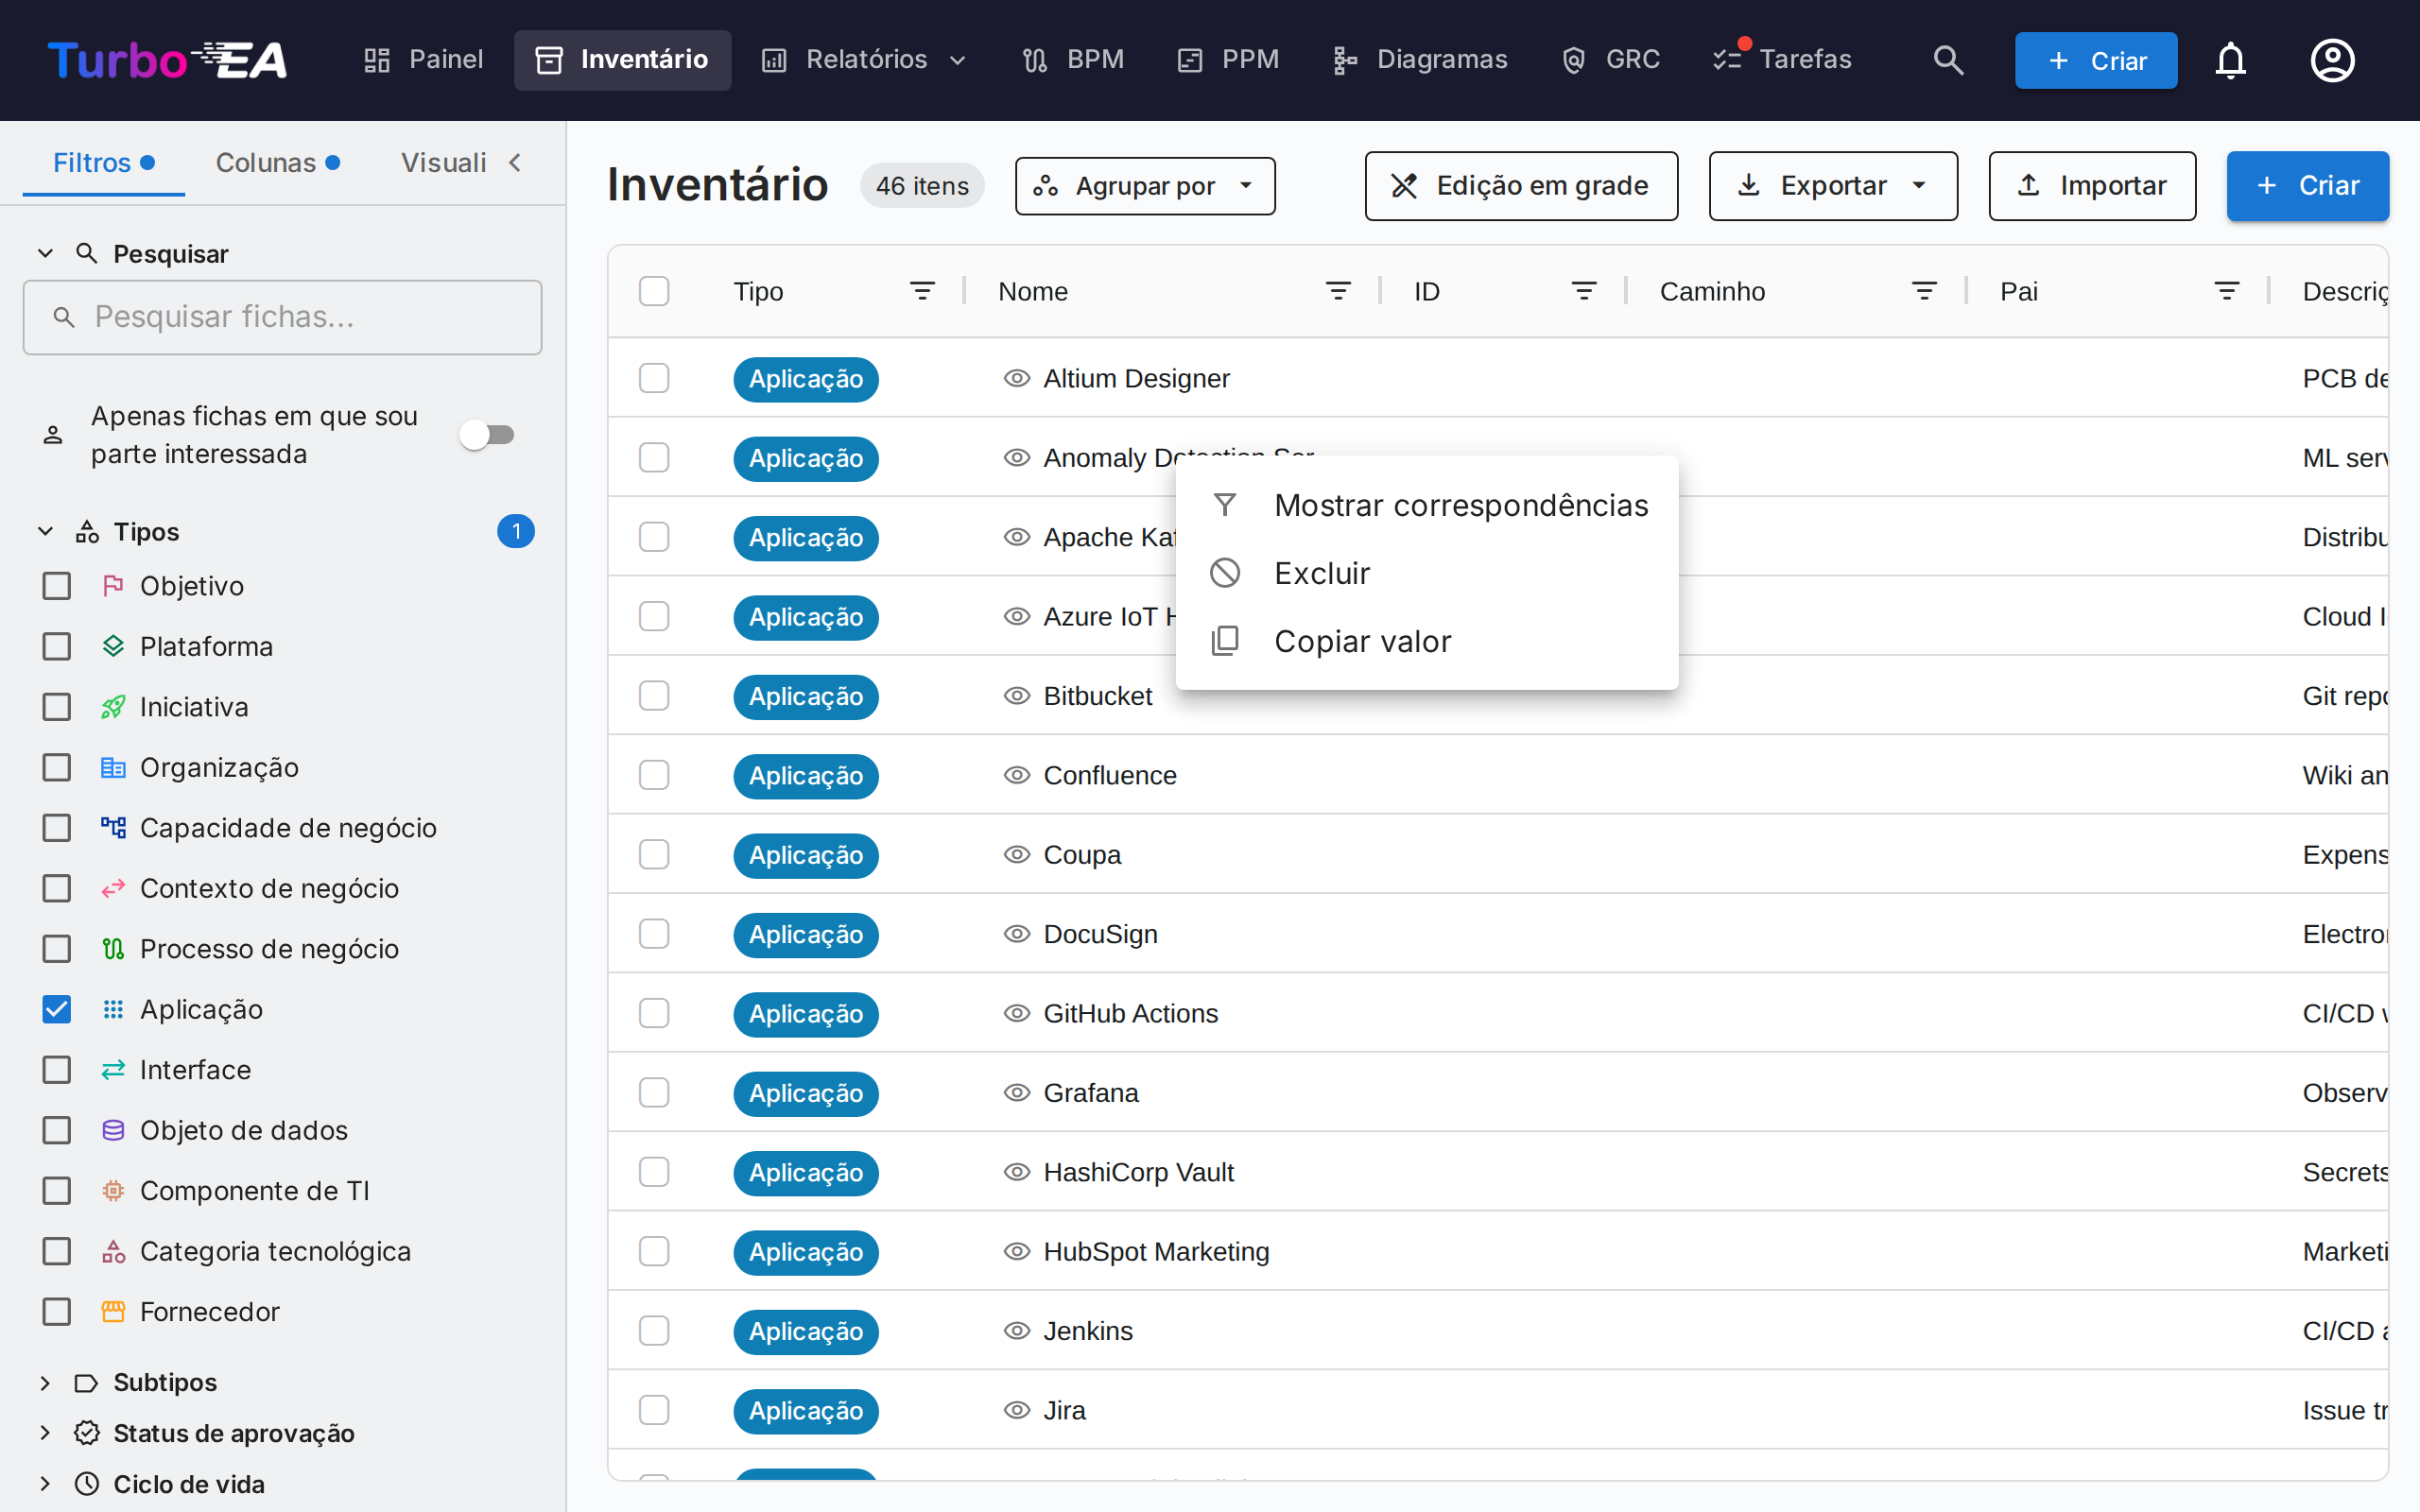Open the search magnifier in top navigation

point(1948,60)
